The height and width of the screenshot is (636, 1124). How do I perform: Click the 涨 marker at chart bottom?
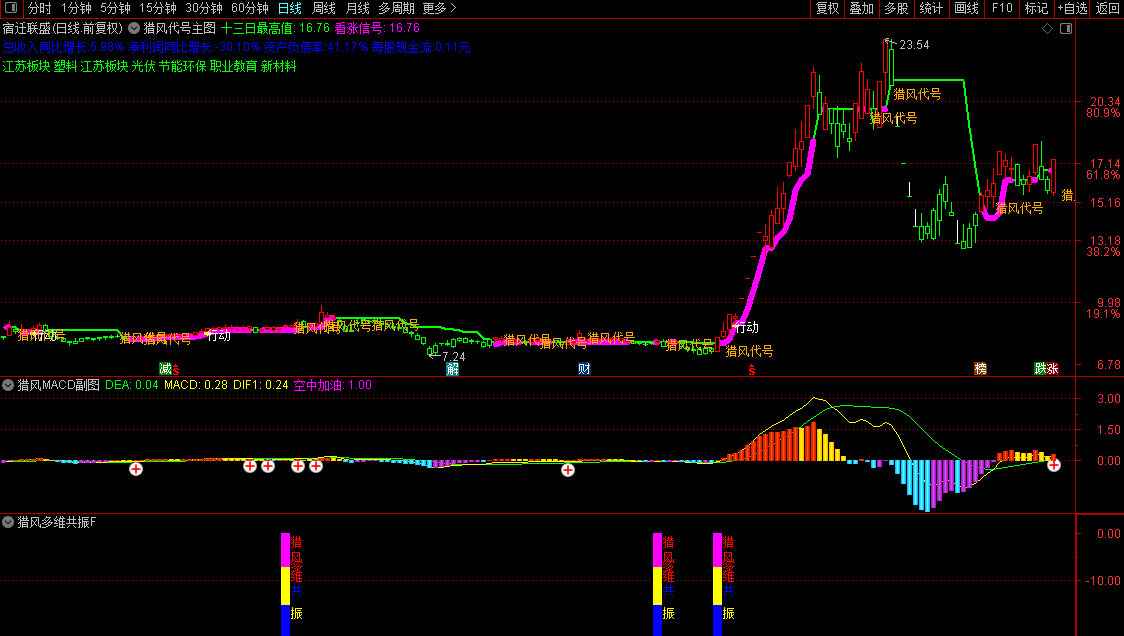(1052, 369)
